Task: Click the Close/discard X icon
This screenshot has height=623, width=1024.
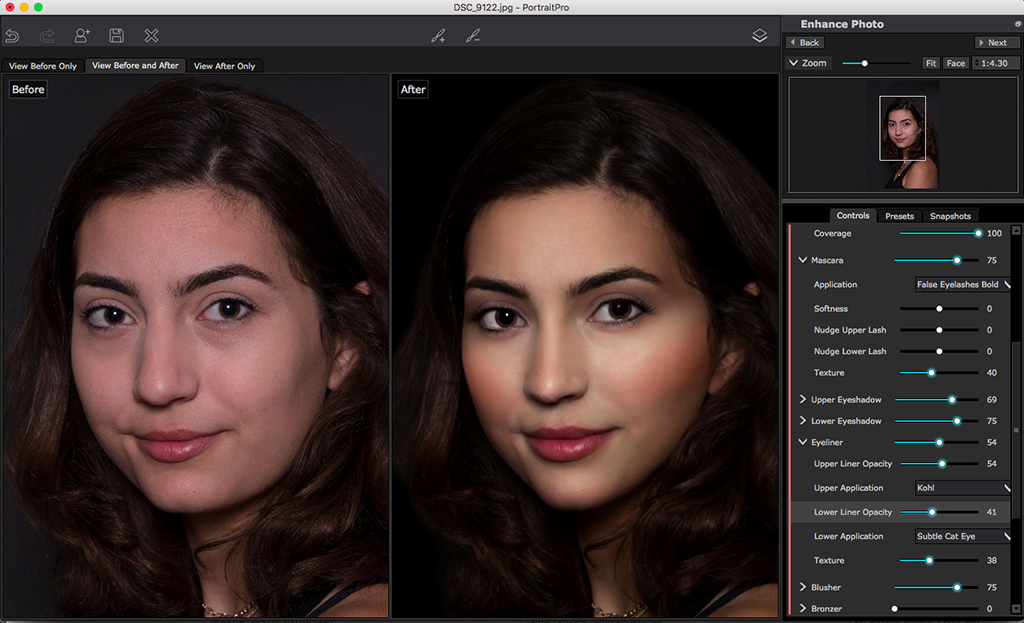Action: click(151, 35)
